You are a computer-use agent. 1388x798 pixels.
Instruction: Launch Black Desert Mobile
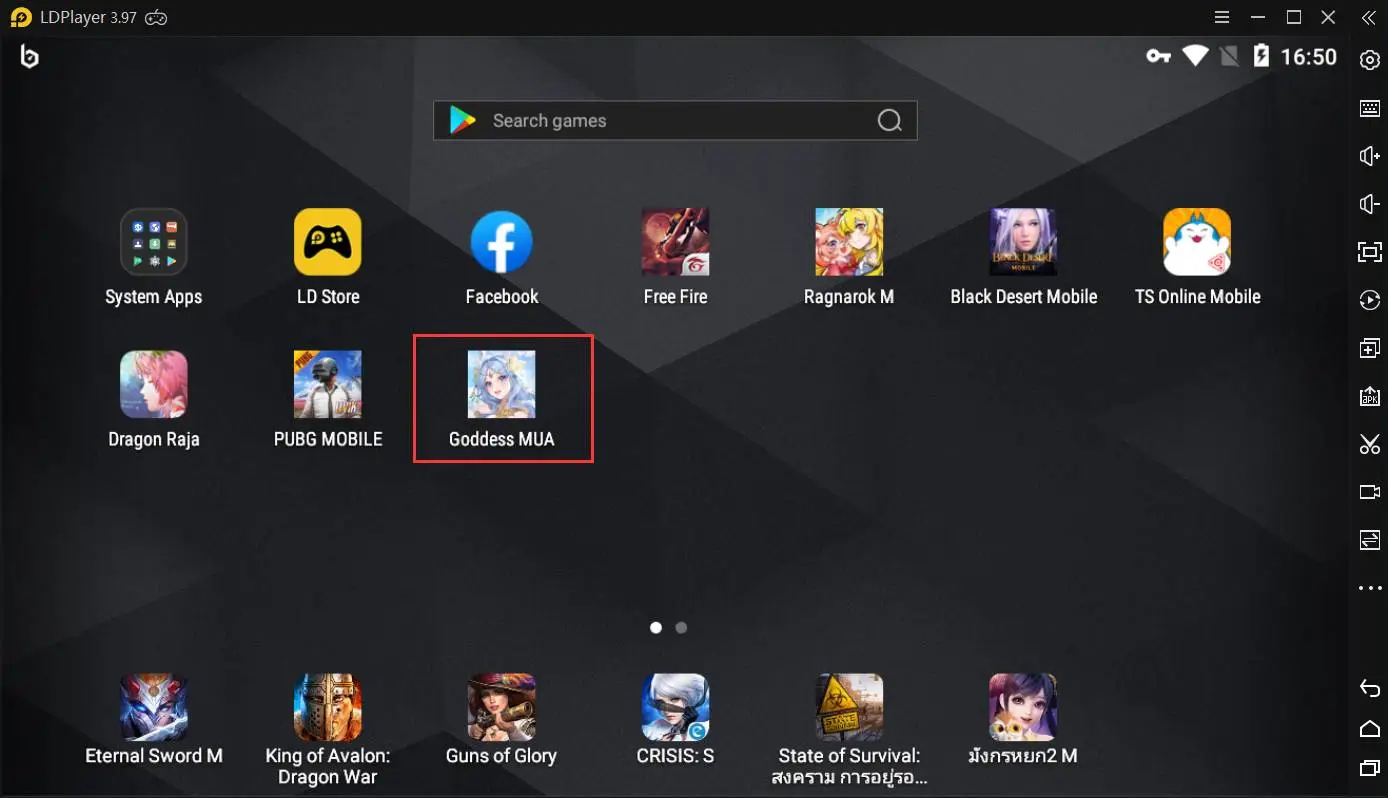[1023, 242]
